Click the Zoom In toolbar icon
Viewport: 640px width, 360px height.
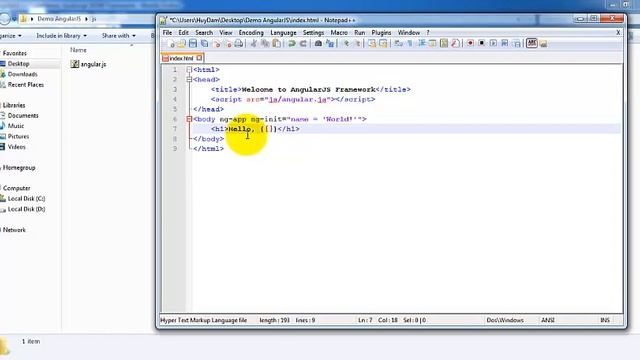(346, 43)
